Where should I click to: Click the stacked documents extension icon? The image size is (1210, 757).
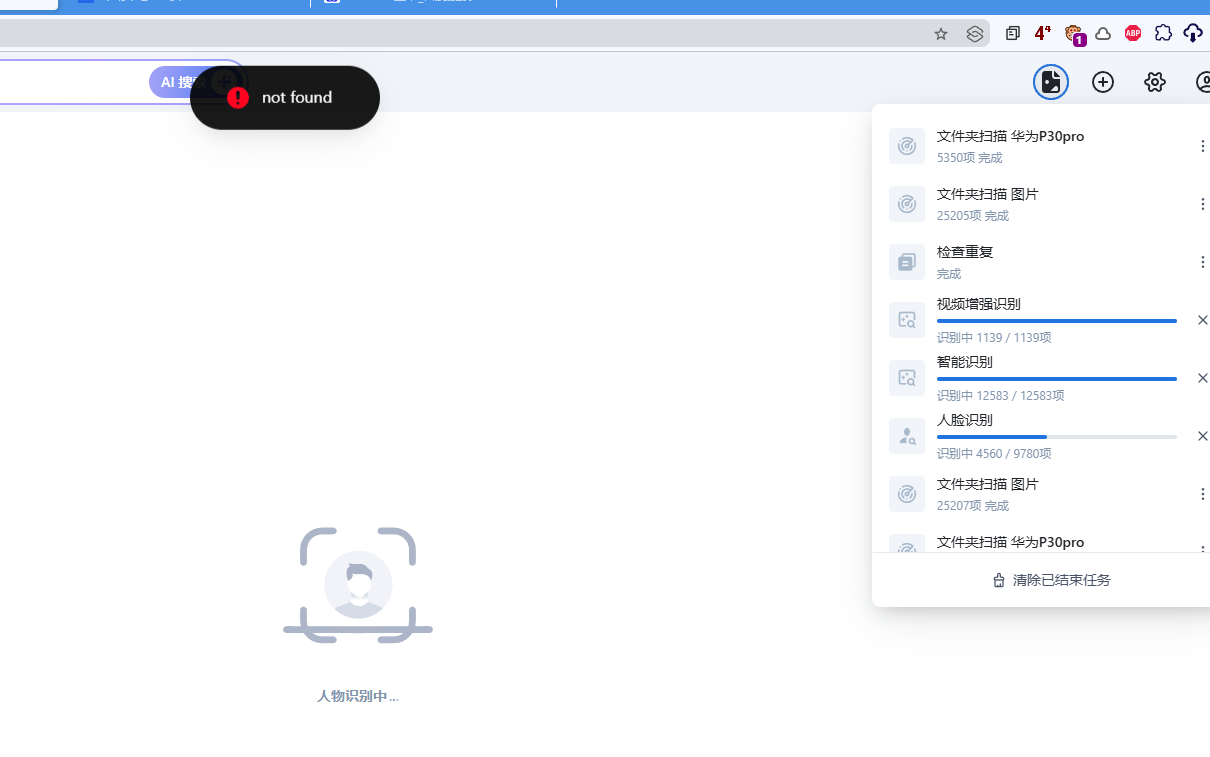click(x=1013, y=33)
